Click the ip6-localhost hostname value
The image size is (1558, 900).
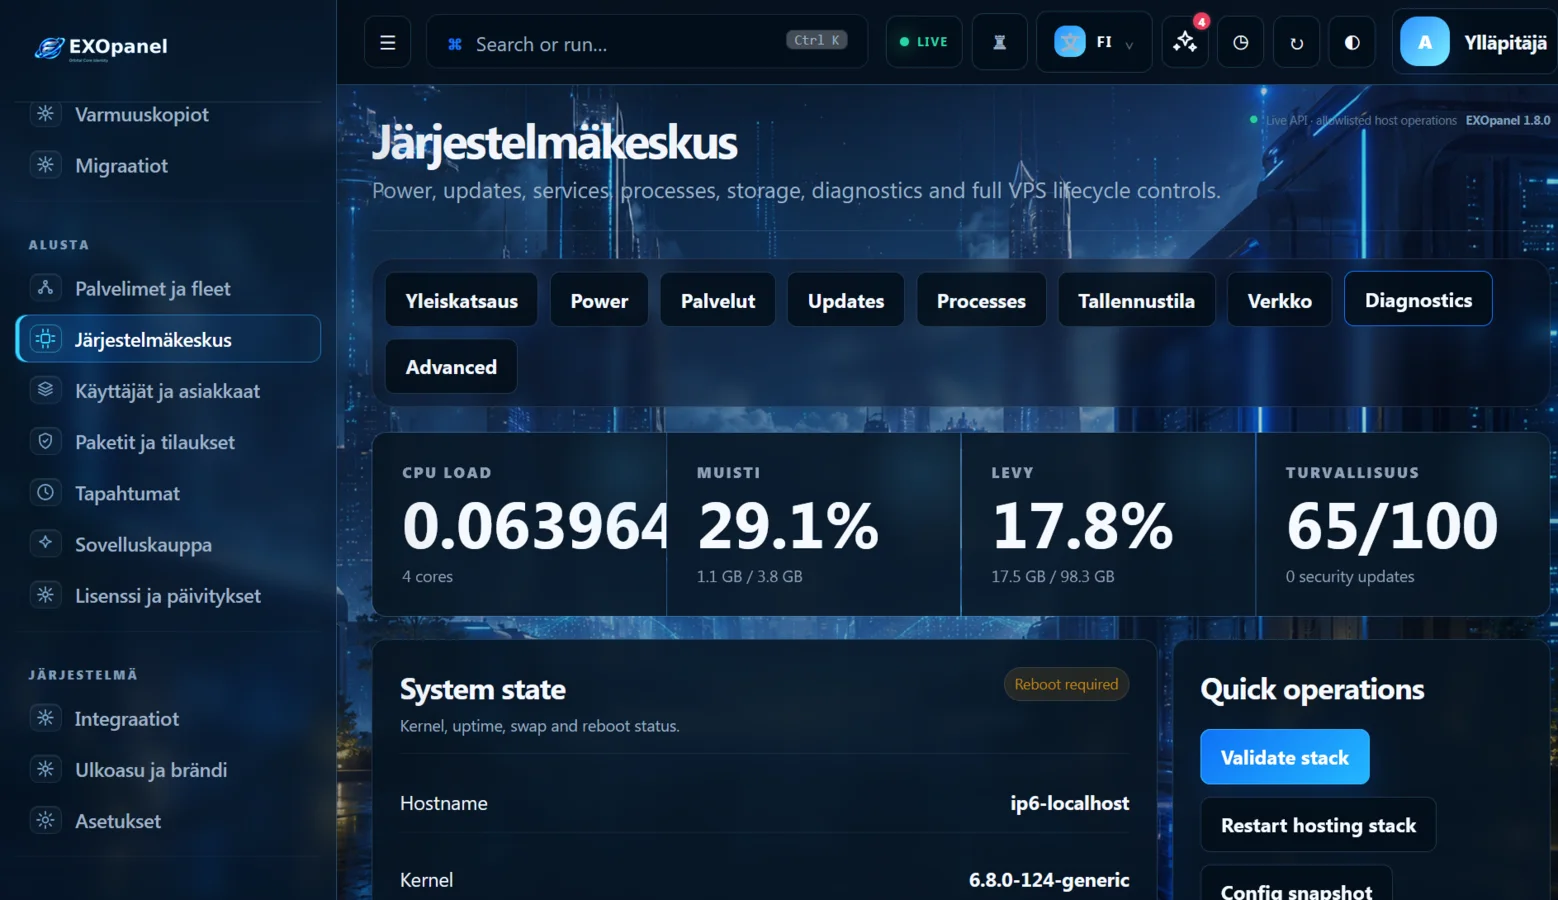1070,803
